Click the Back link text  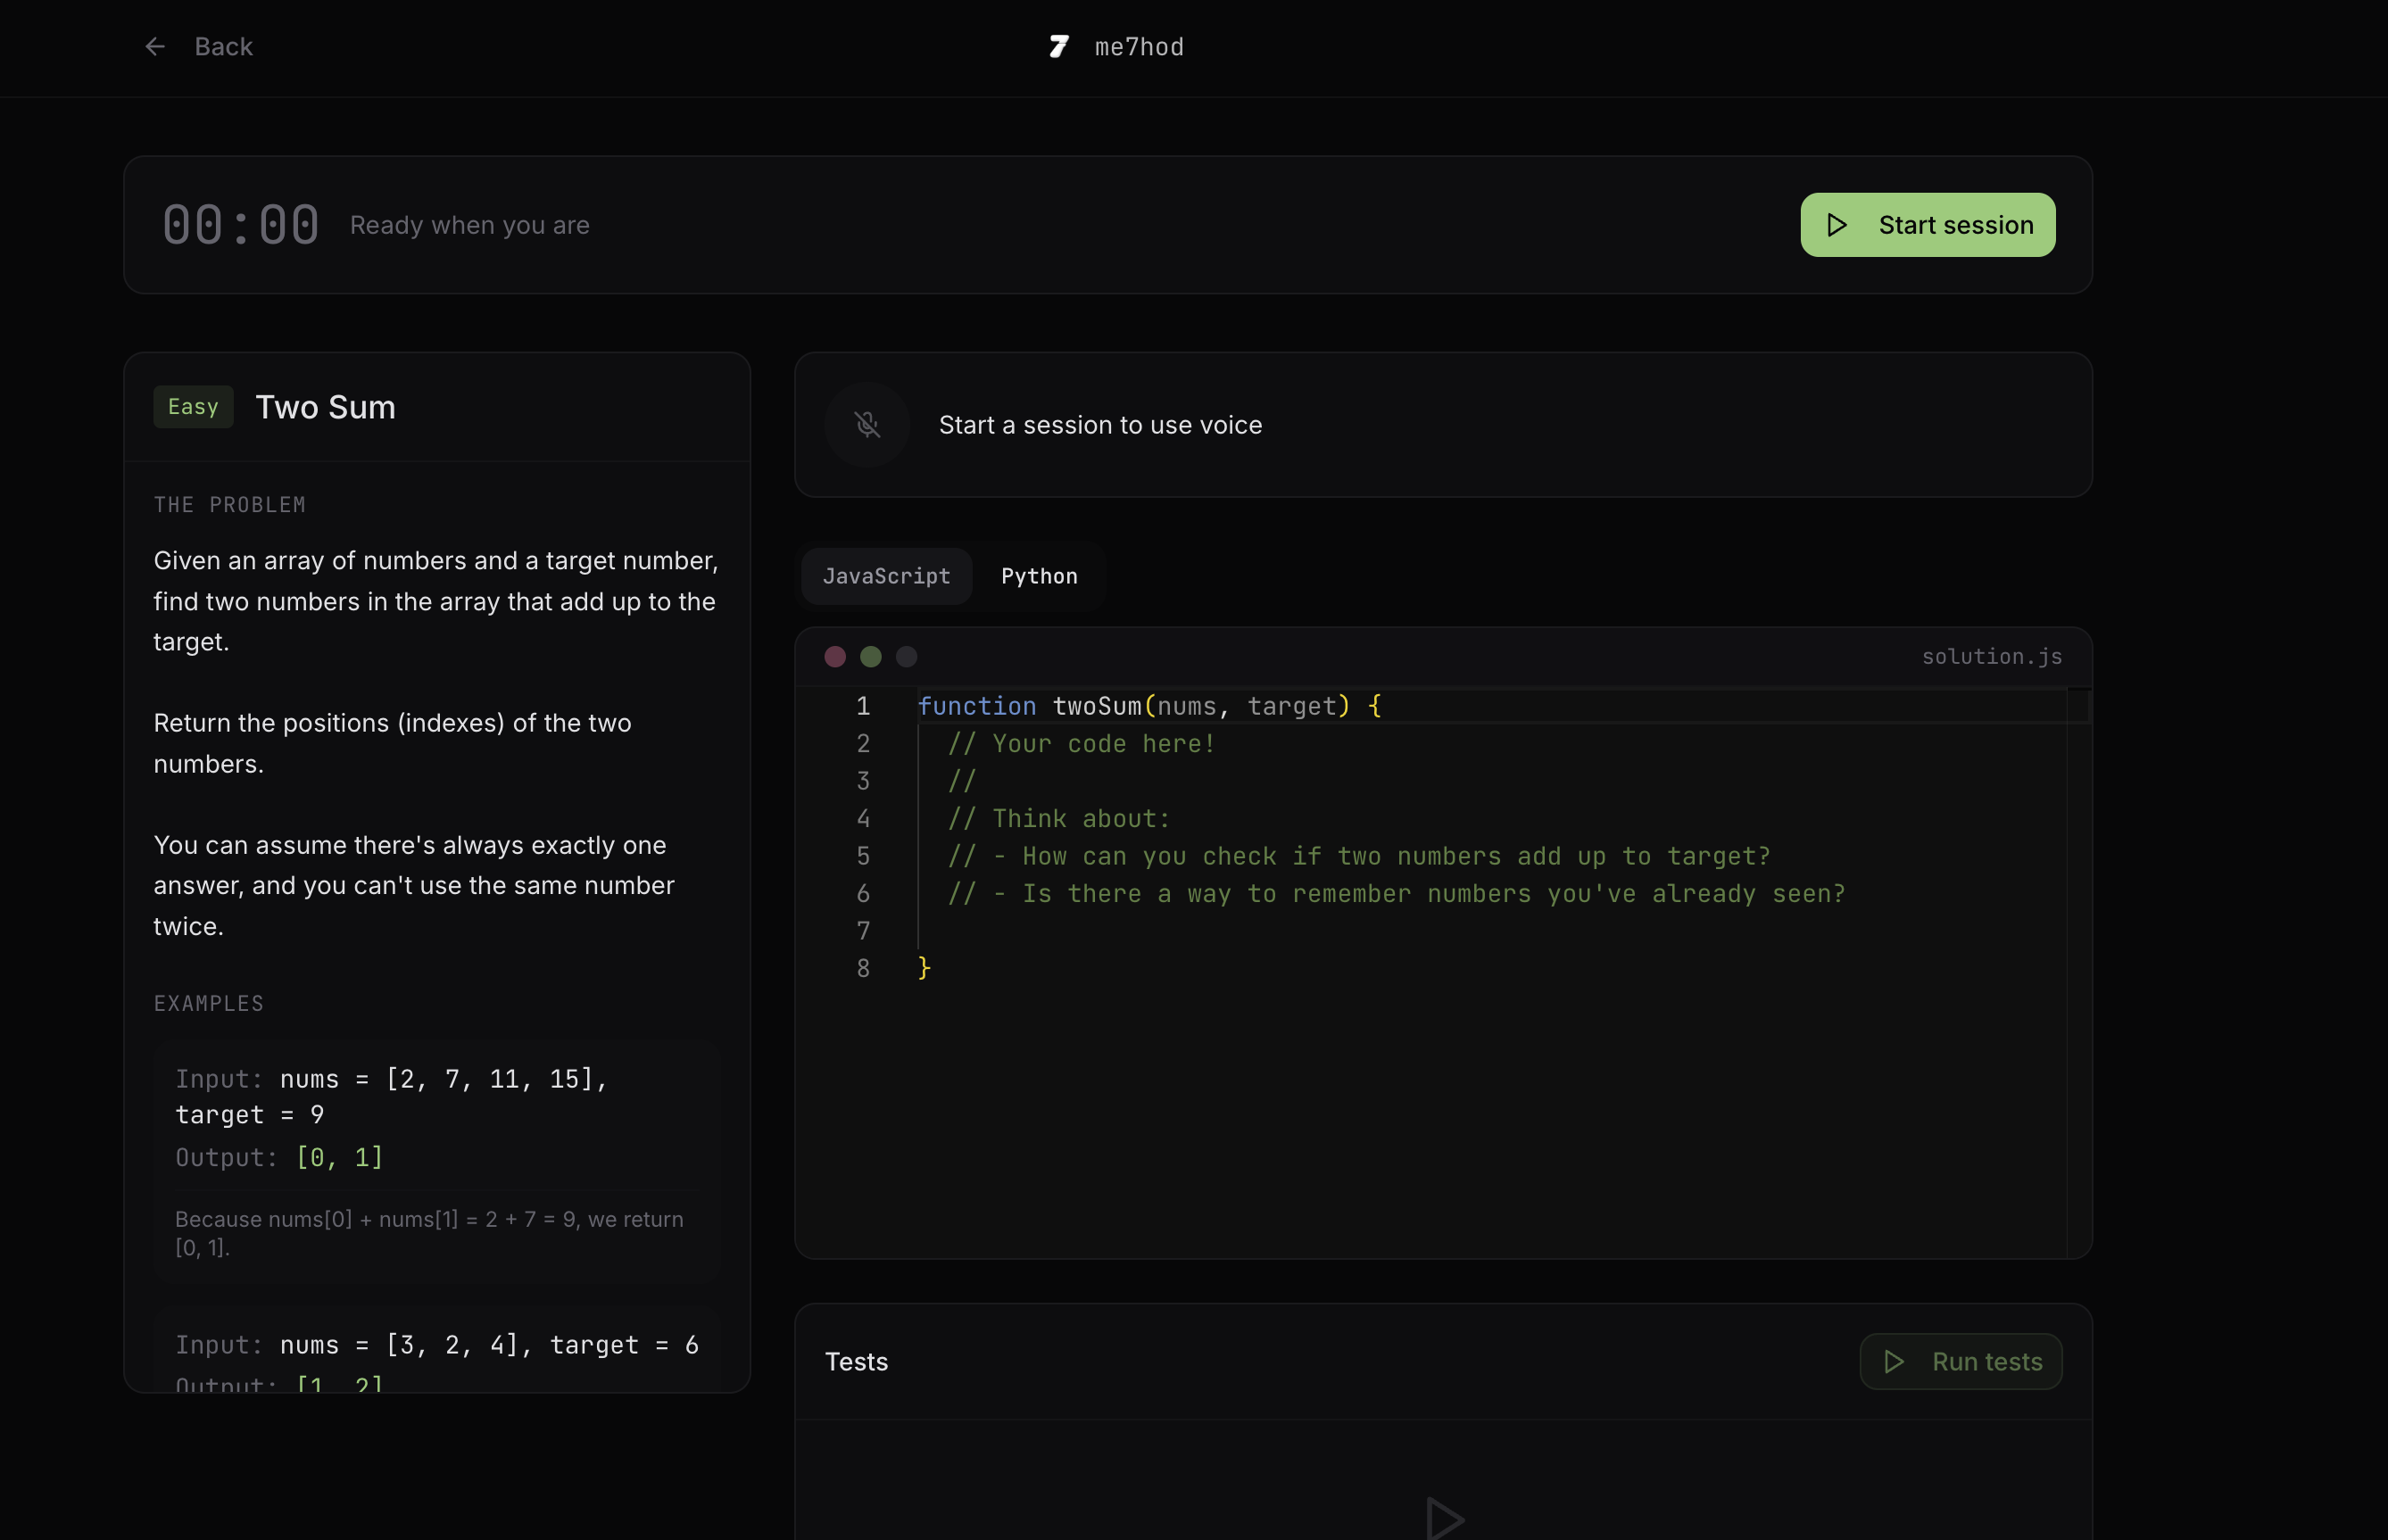[x=223, y=47]
